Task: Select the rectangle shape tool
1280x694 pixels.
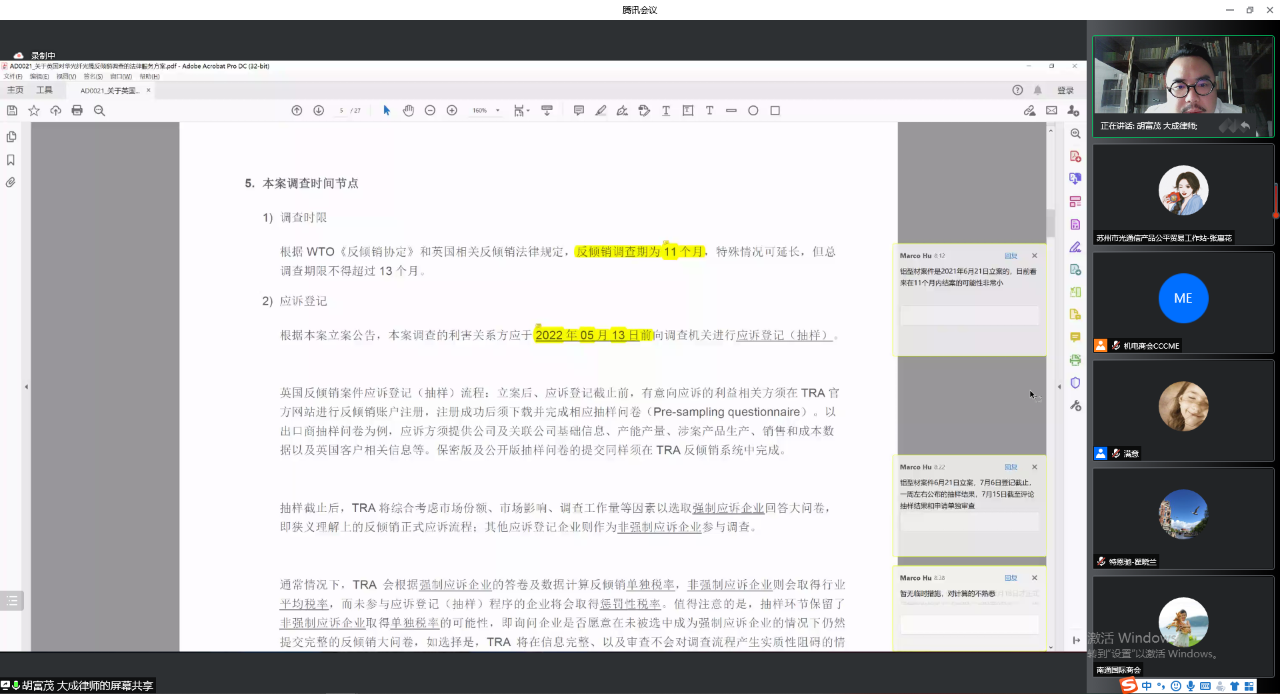Action: [x=775, y=110]
